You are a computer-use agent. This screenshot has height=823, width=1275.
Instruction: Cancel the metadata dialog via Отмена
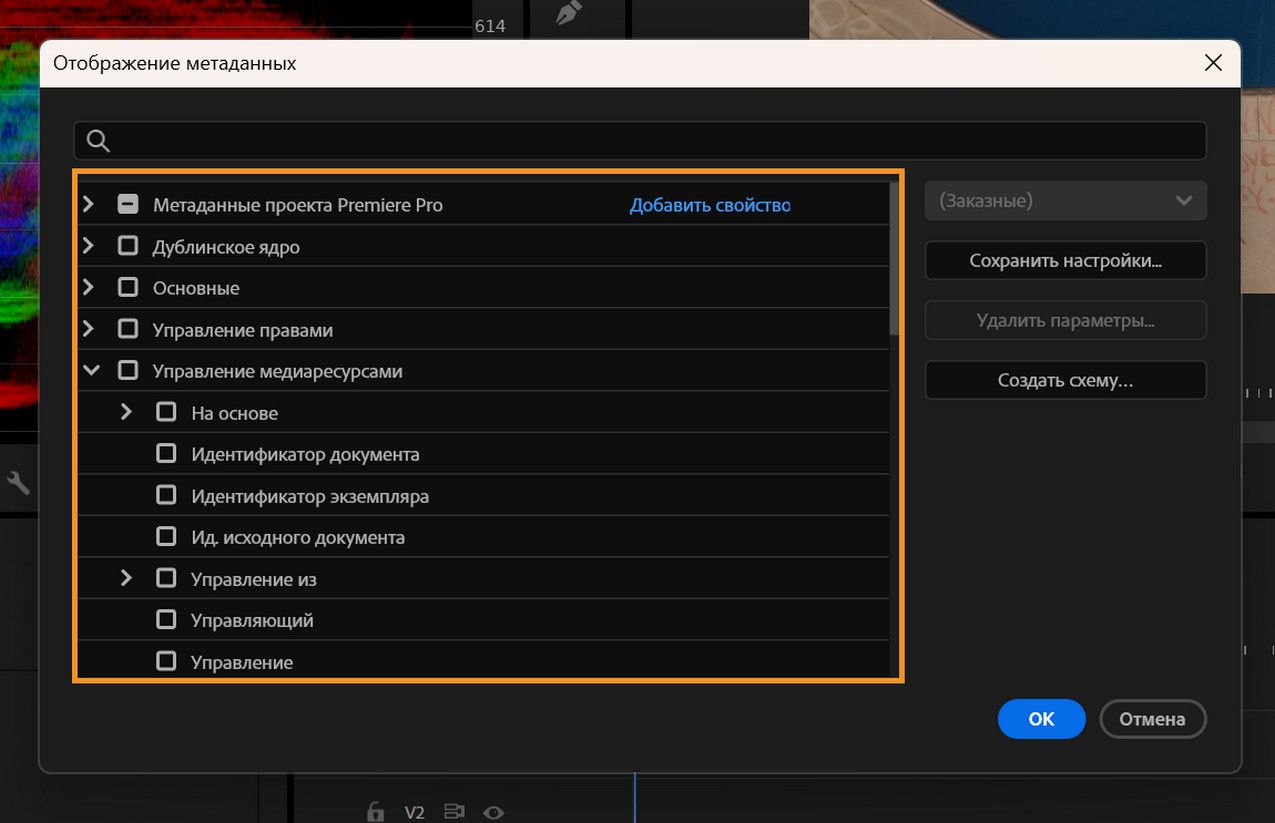pos(1152,719)
